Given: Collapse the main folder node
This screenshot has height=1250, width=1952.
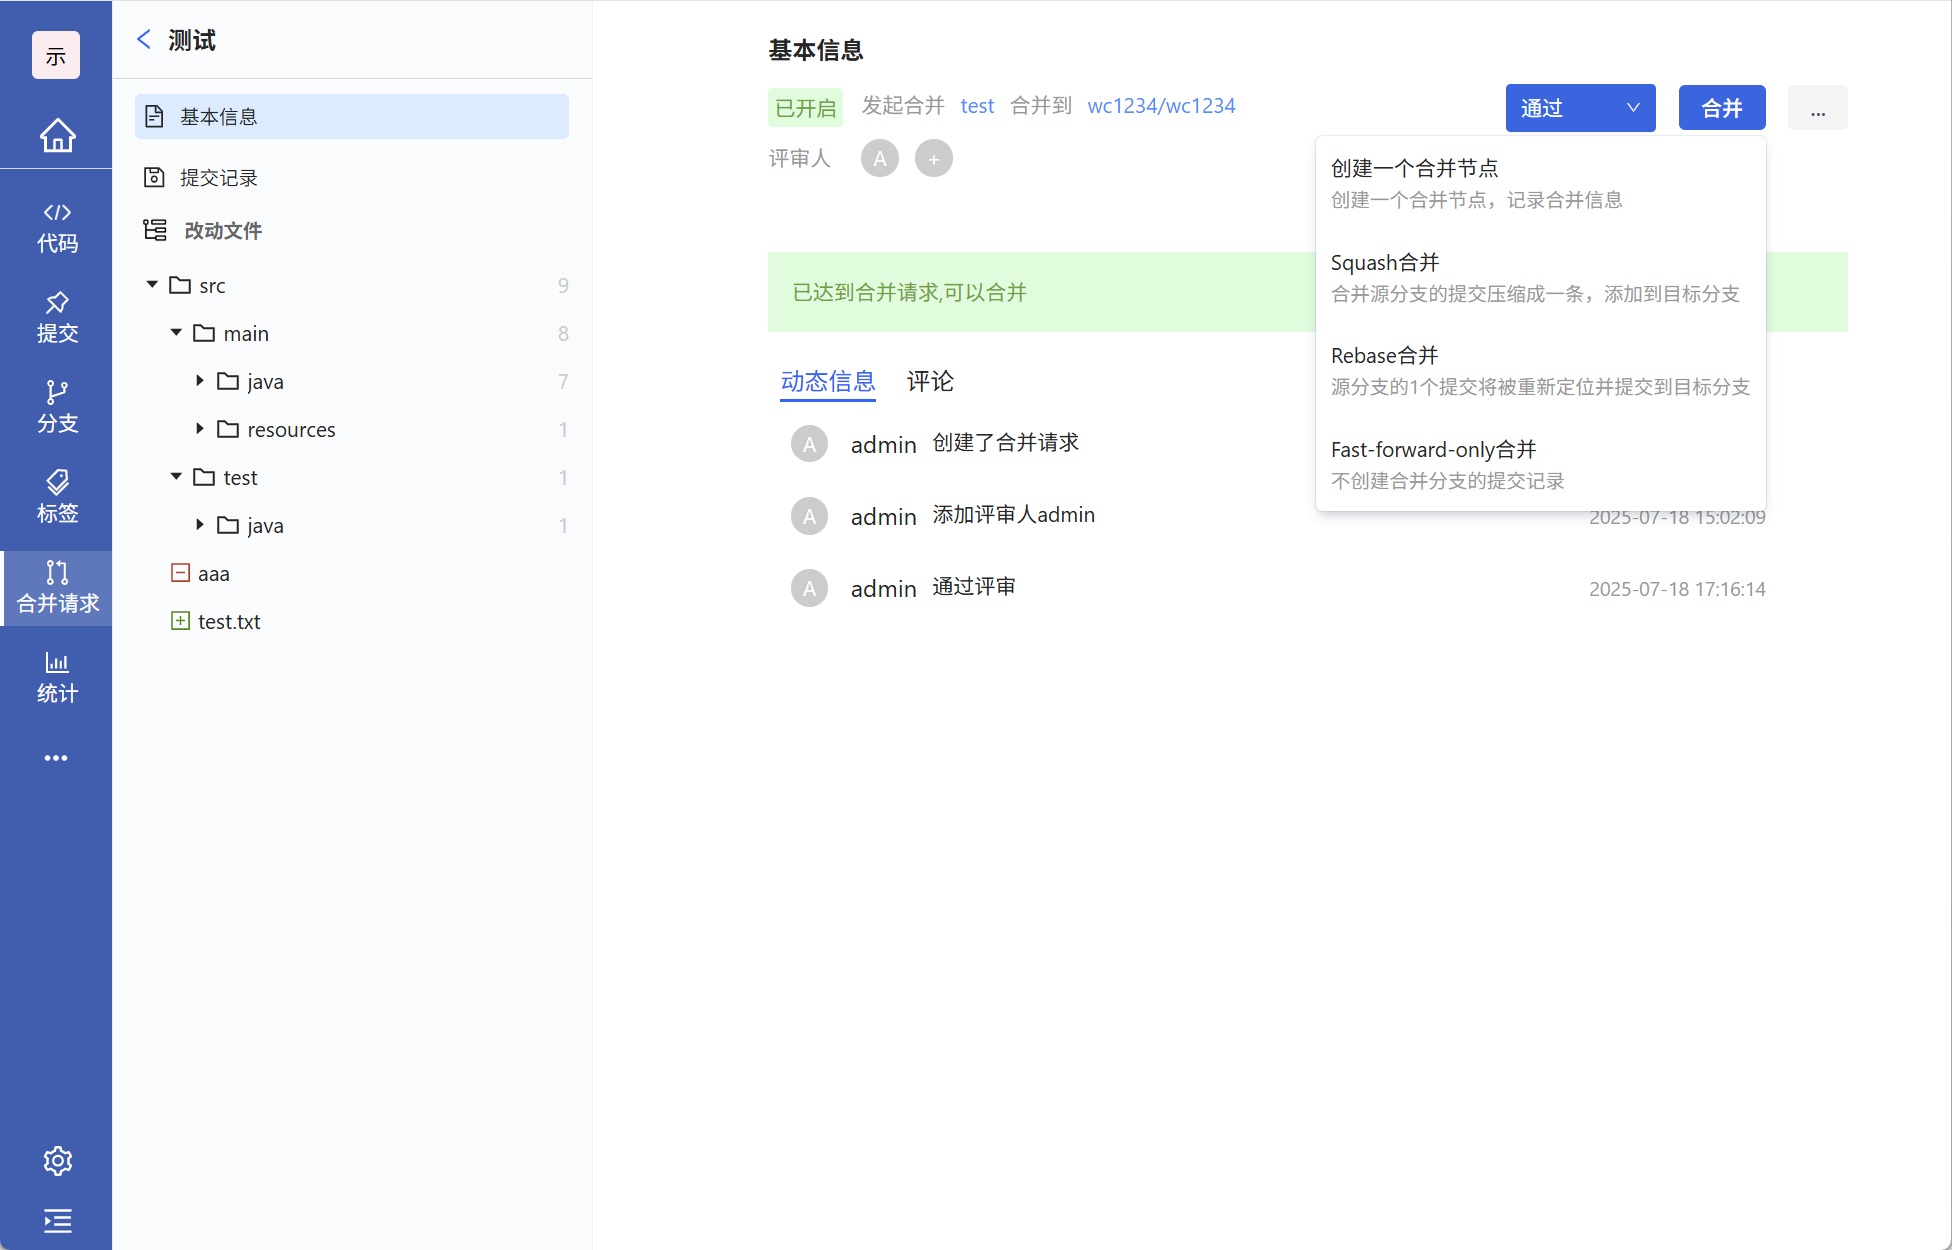Looking at the screenshot, I should (176, 333).
